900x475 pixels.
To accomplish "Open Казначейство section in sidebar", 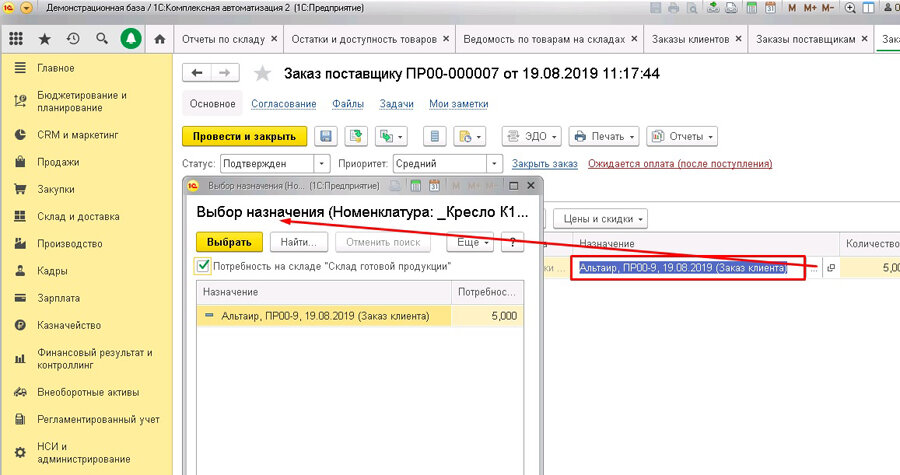I will (x=69, y=325).
